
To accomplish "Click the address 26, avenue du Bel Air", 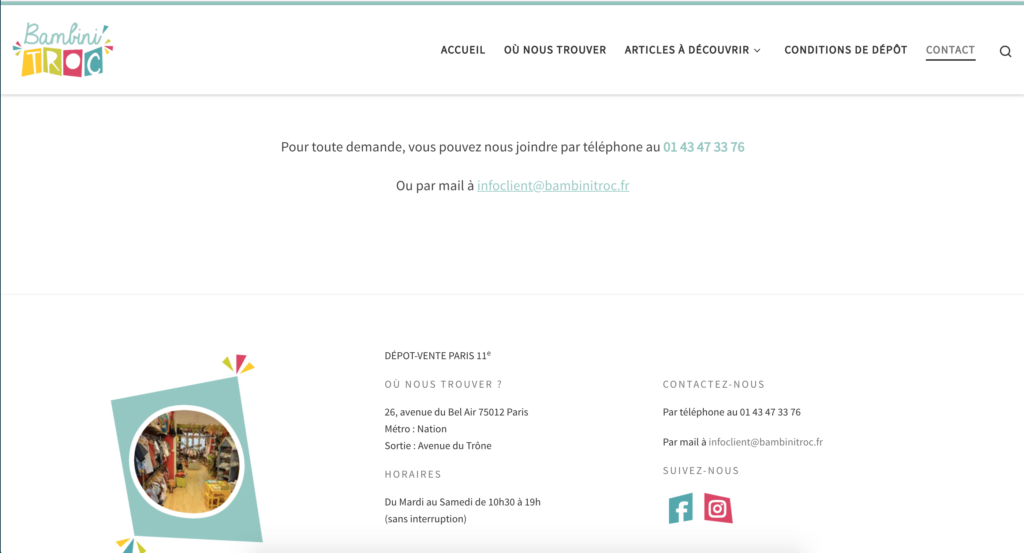I will (x=456, y=412).
